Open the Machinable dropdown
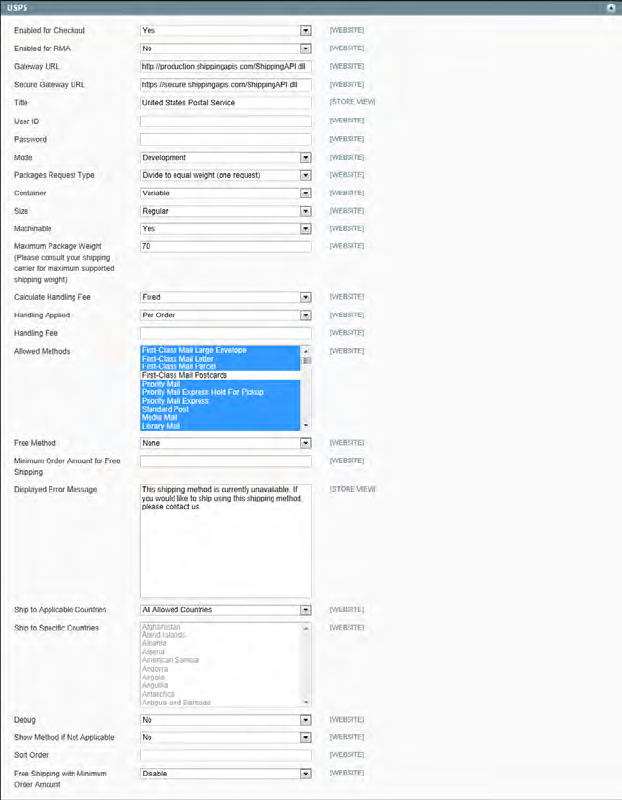 click(x=226, y=229)
